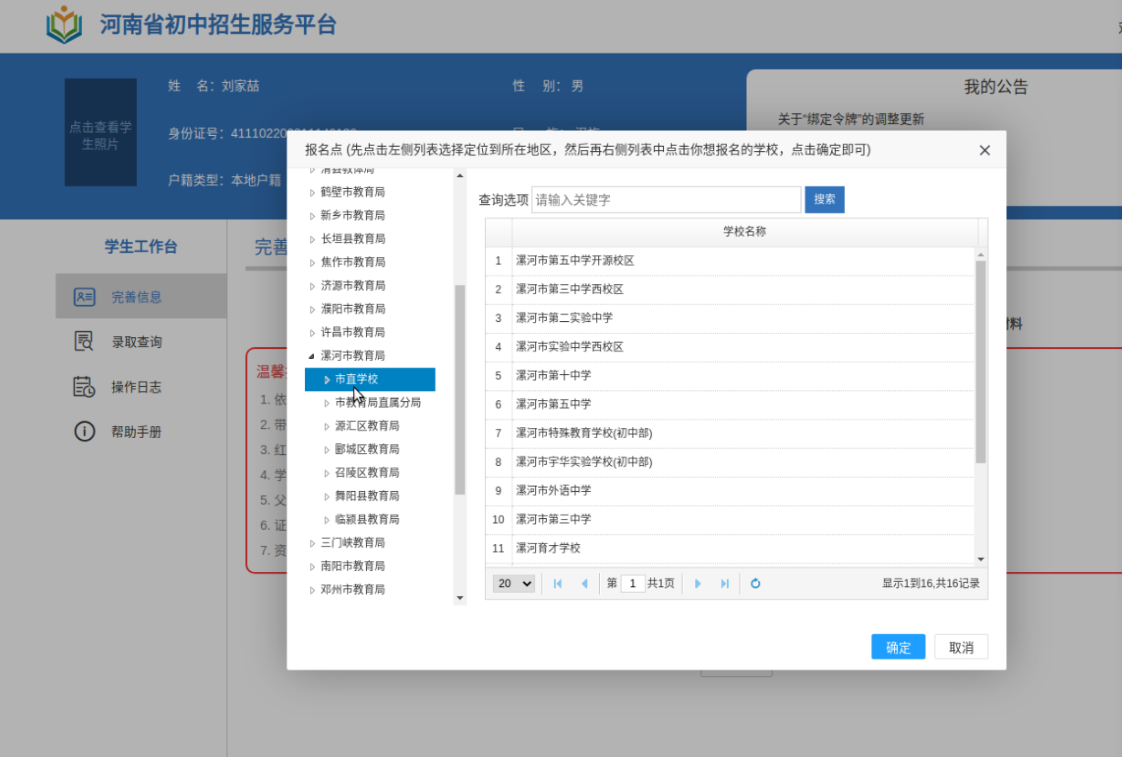Cancel with the 取消 button
Viewport: 1122px width, 757px height.
pyautogui.click(x=961, y=648)
